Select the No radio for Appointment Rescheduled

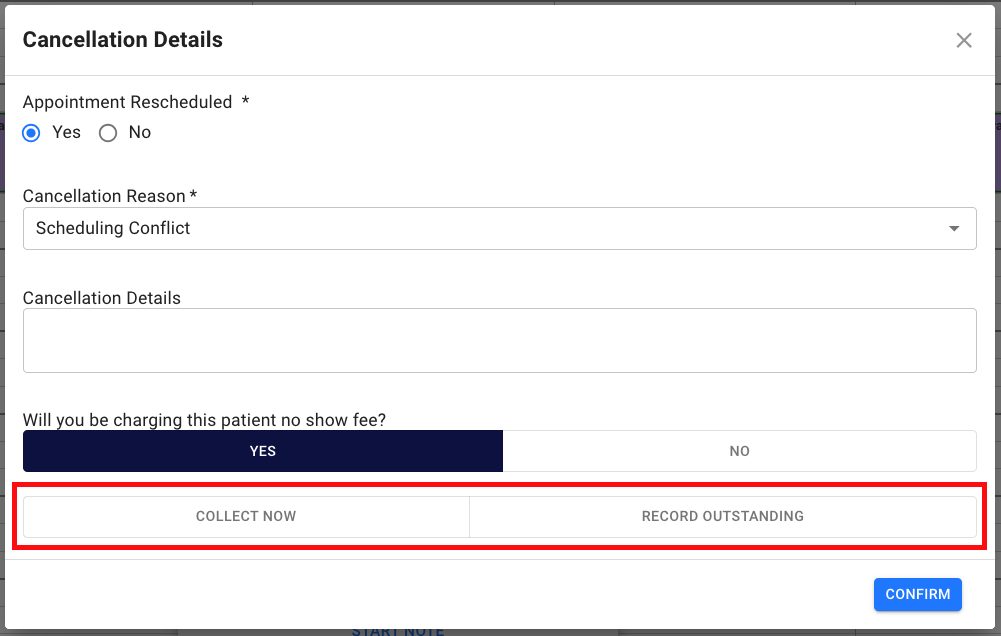108,133
